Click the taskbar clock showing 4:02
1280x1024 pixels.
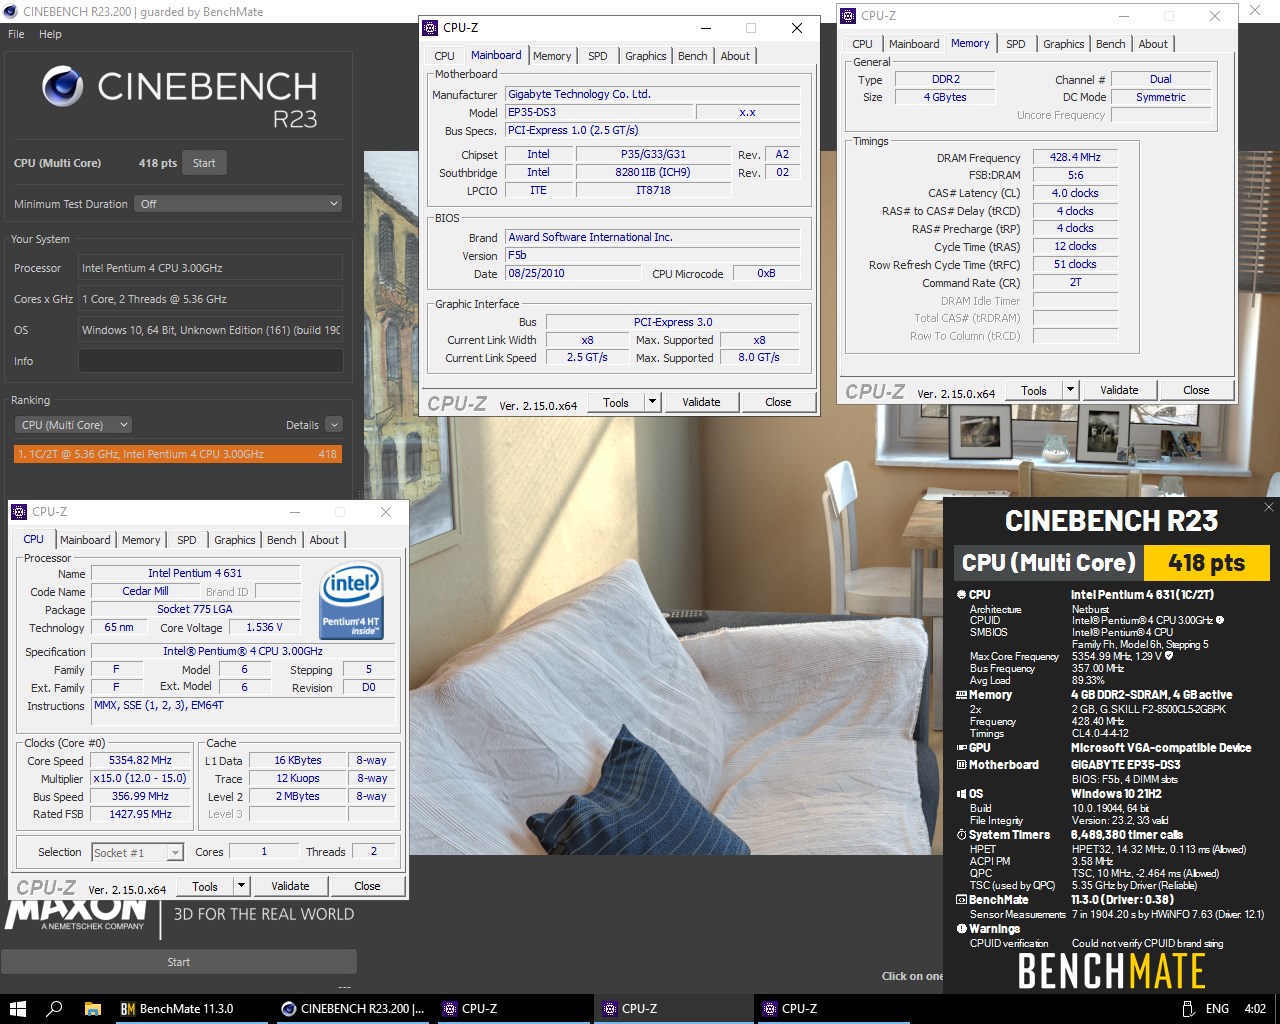click(x=1255, y=1009)
